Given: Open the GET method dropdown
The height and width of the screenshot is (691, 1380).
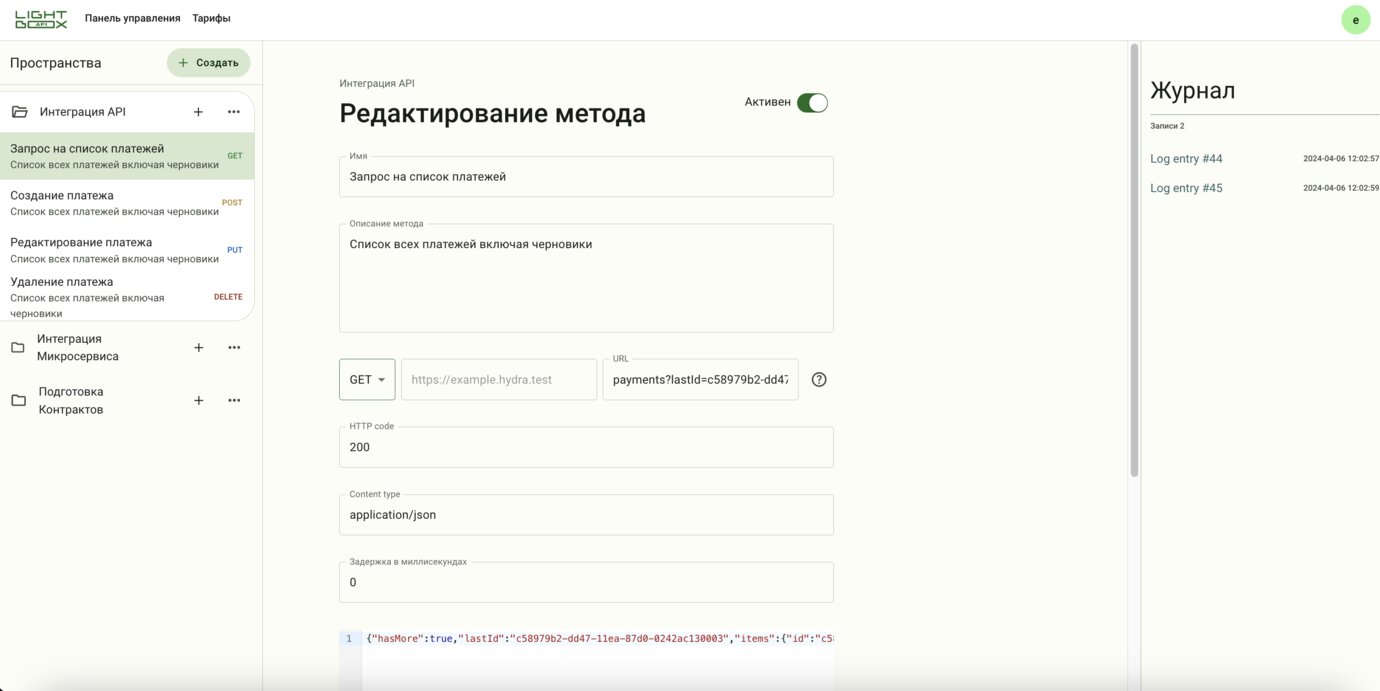Looking at the screenshot, I should [x=367, y=380].
